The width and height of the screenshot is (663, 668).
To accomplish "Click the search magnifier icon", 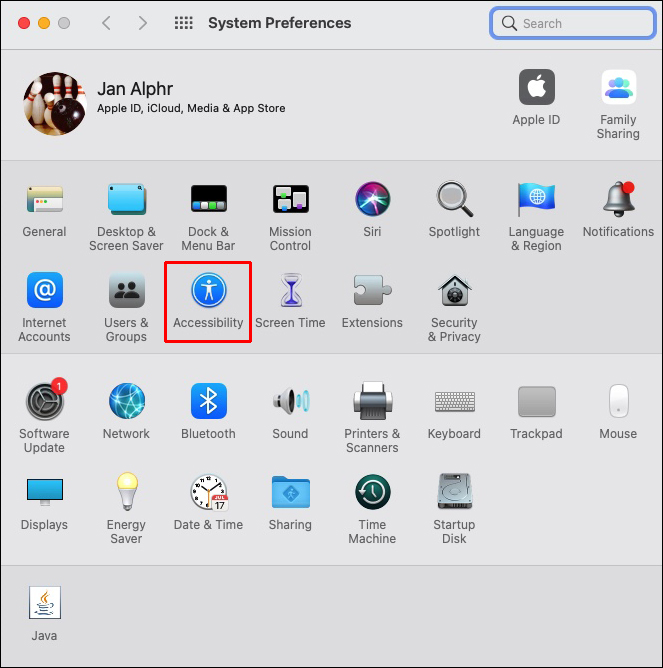I will pos(509,23).
